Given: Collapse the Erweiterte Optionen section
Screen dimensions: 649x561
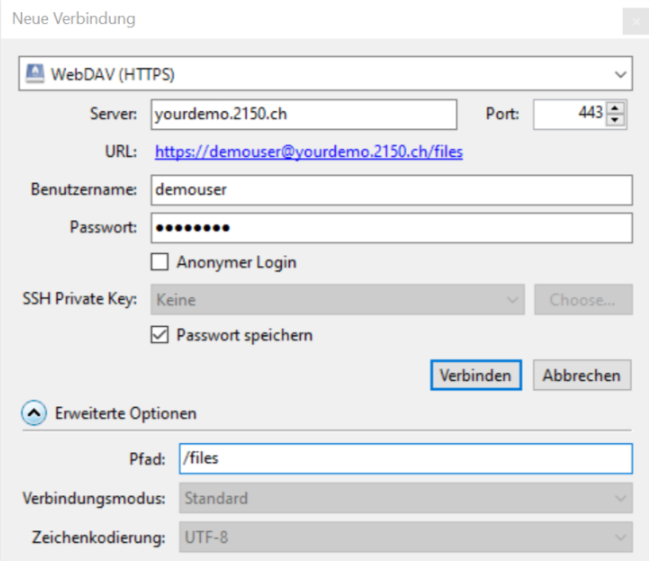Looking at the screenshot, I should (x=33, y=412).
